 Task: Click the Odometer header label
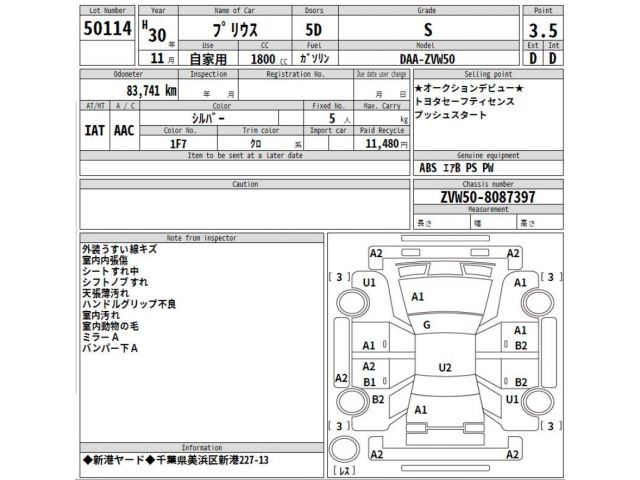tap(128, 74)
